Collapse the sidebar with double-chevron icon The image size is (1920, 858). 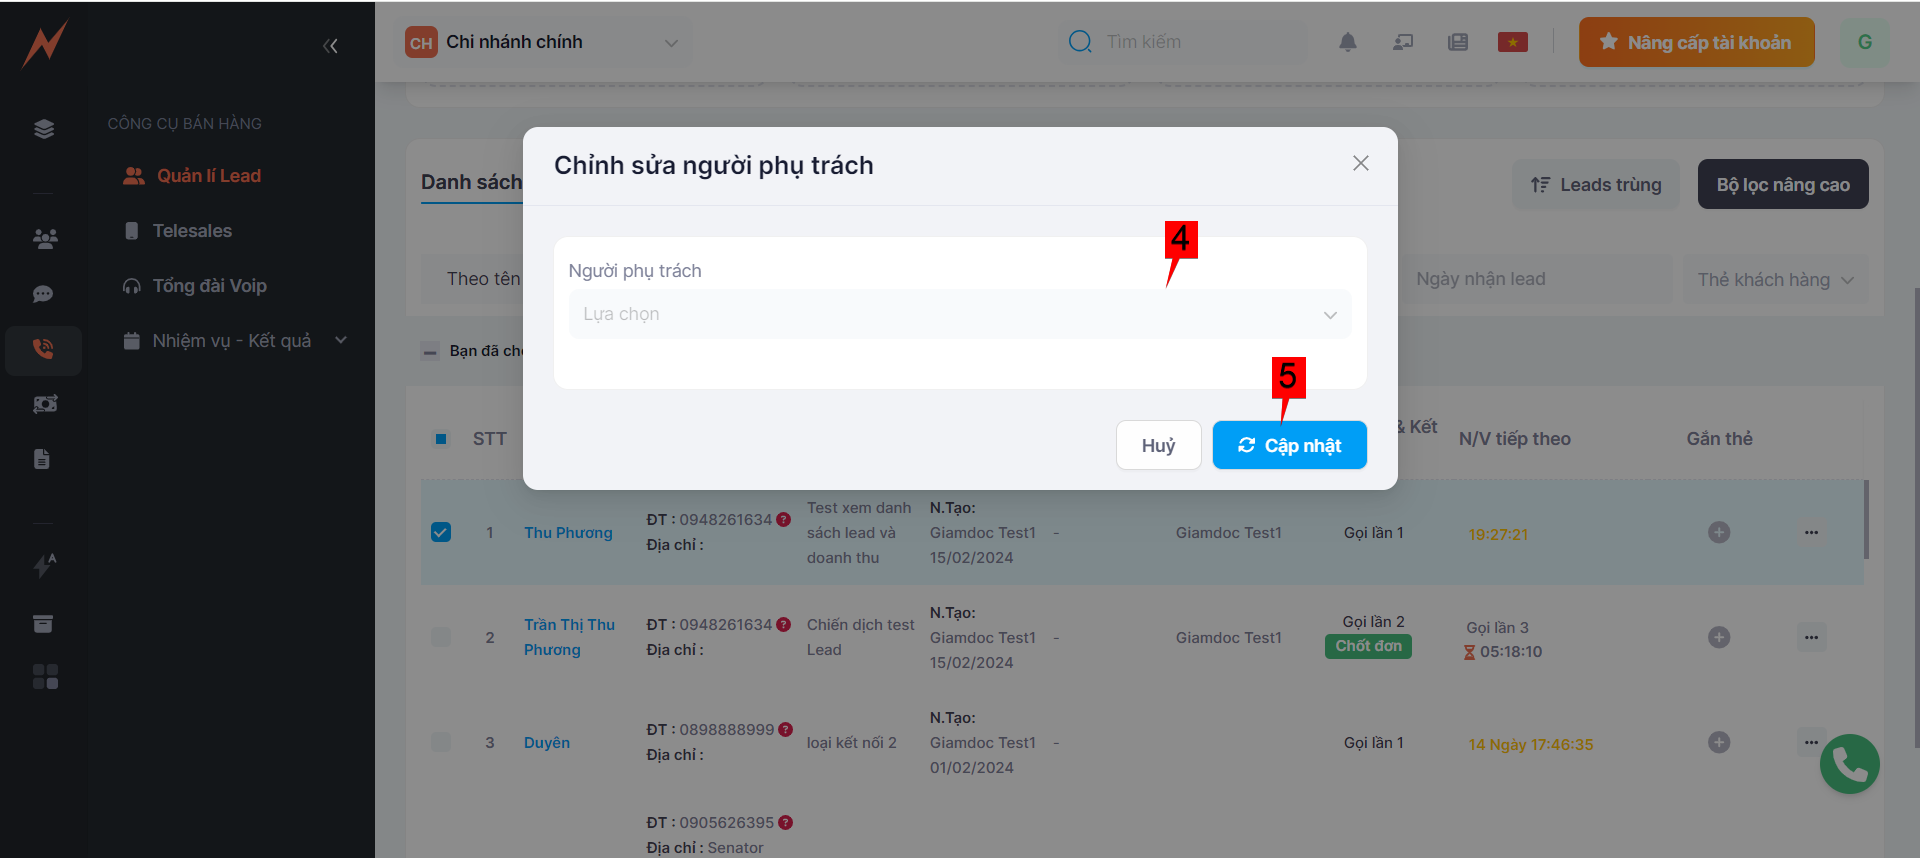[x=330, y=46]
